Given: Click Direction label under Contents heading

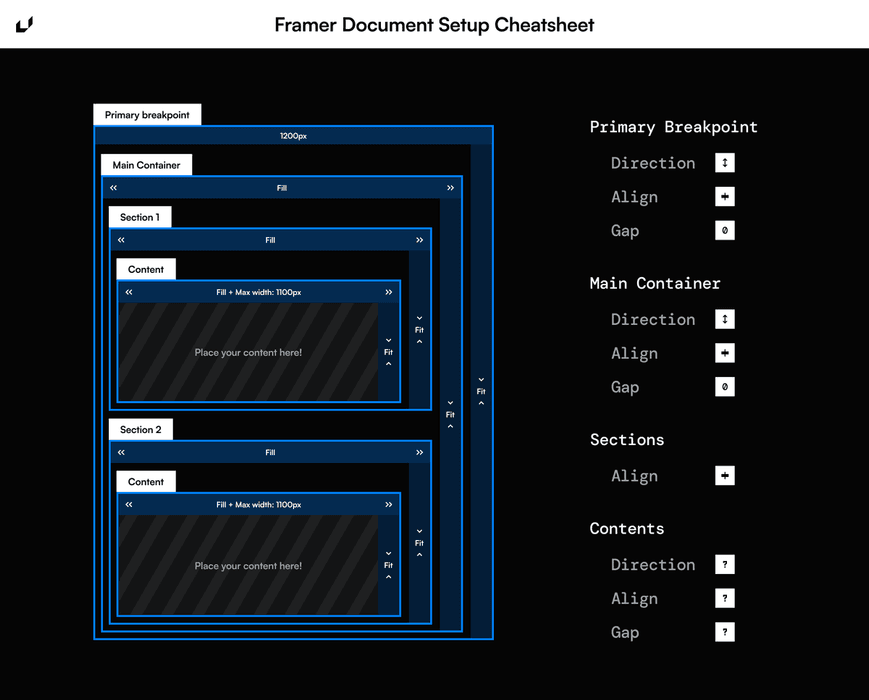Looking at the screenshot, I should pyautogui.click(x=653, y=564).
